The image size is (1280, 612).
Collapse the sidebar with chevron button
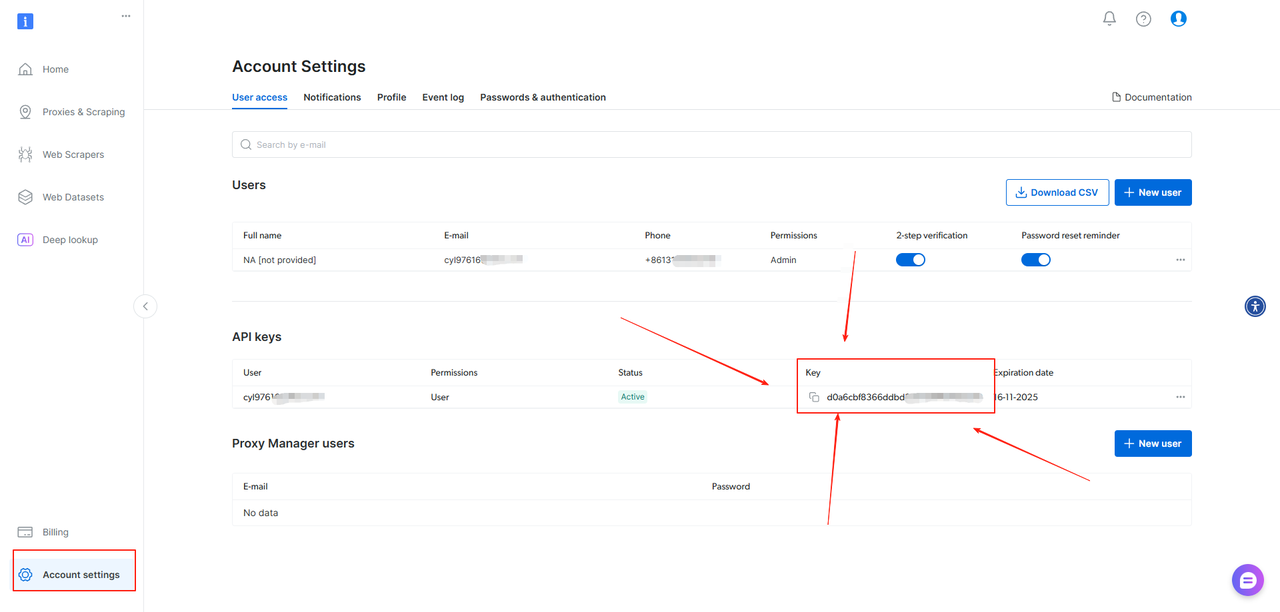tap(145, 306)
